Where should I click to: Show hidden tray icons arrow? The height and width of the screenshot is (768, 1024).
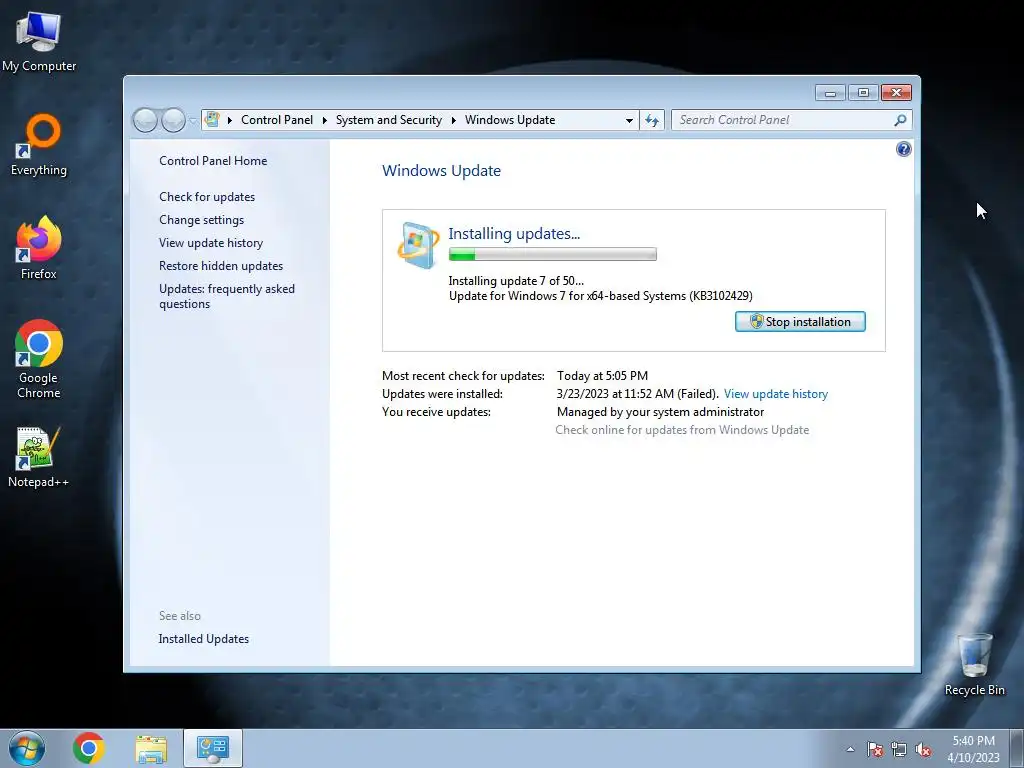click(850, 749)
